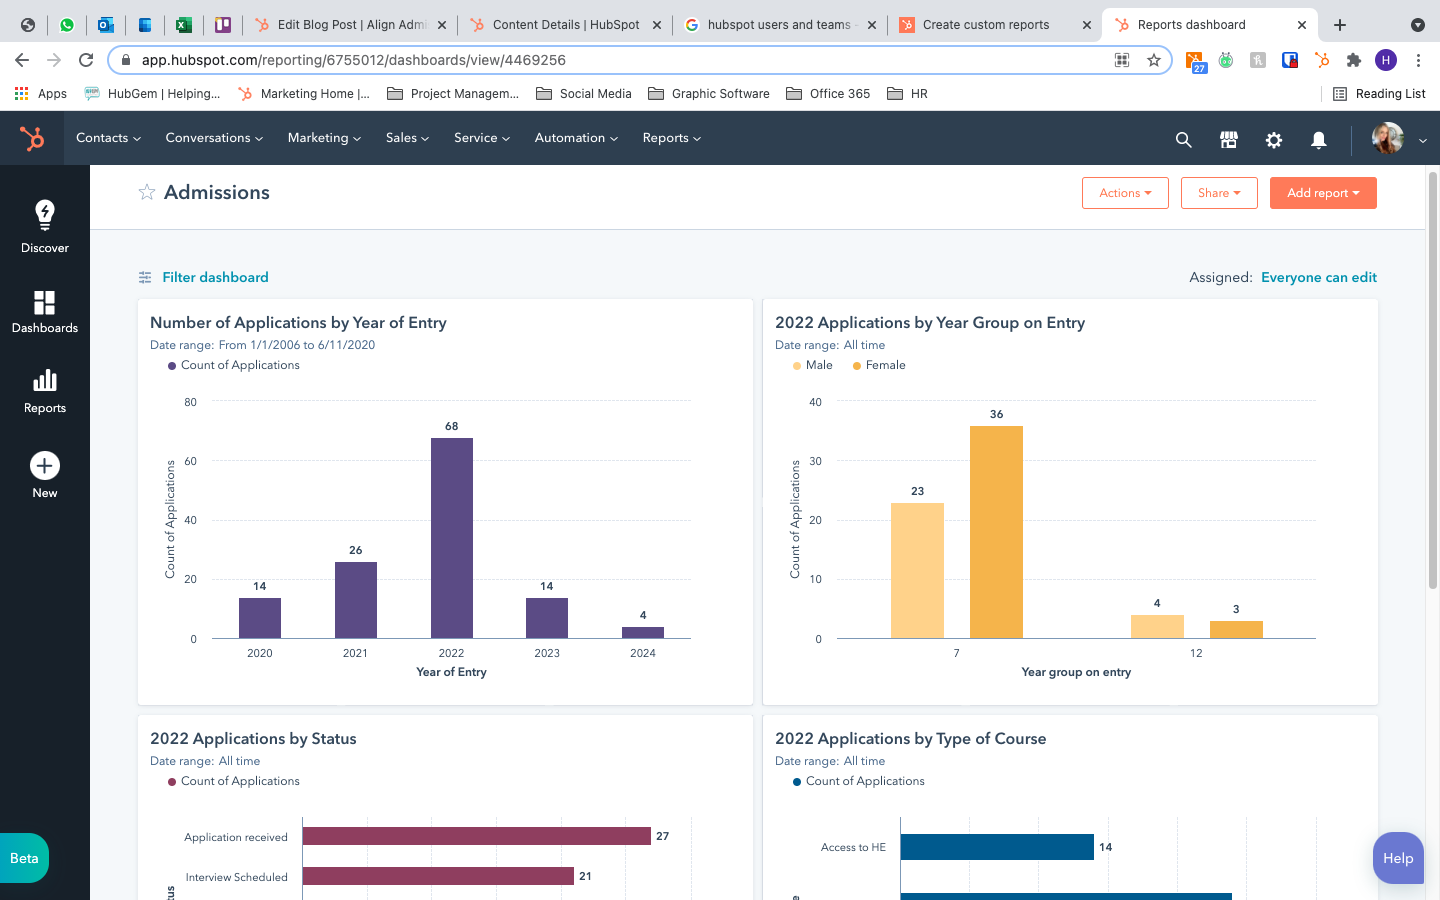The width and height of the screenshot is (1440, 900).
Task: Switch to Create custom reports tab
Action: (x=995, y=25)
